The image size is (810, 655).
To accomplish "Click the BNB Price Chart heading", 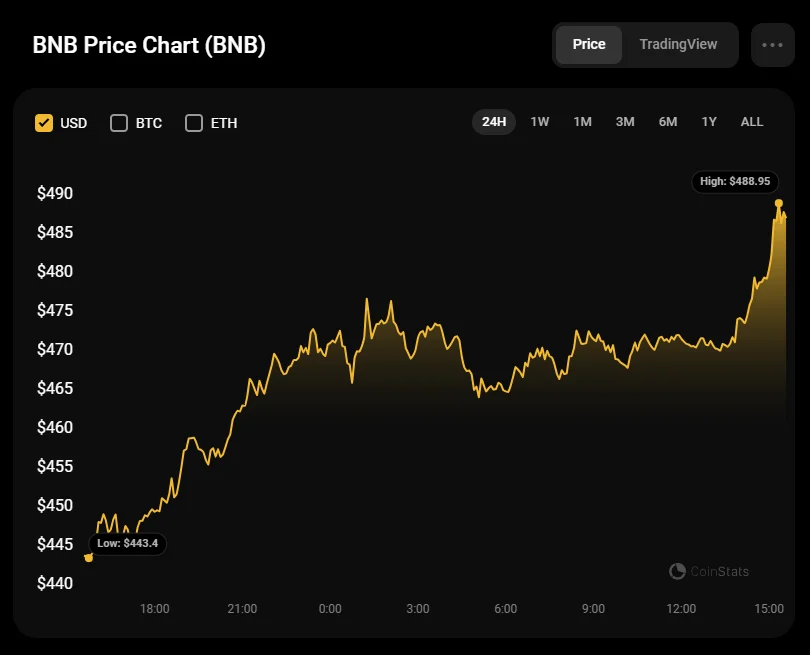I will (149, 46).
